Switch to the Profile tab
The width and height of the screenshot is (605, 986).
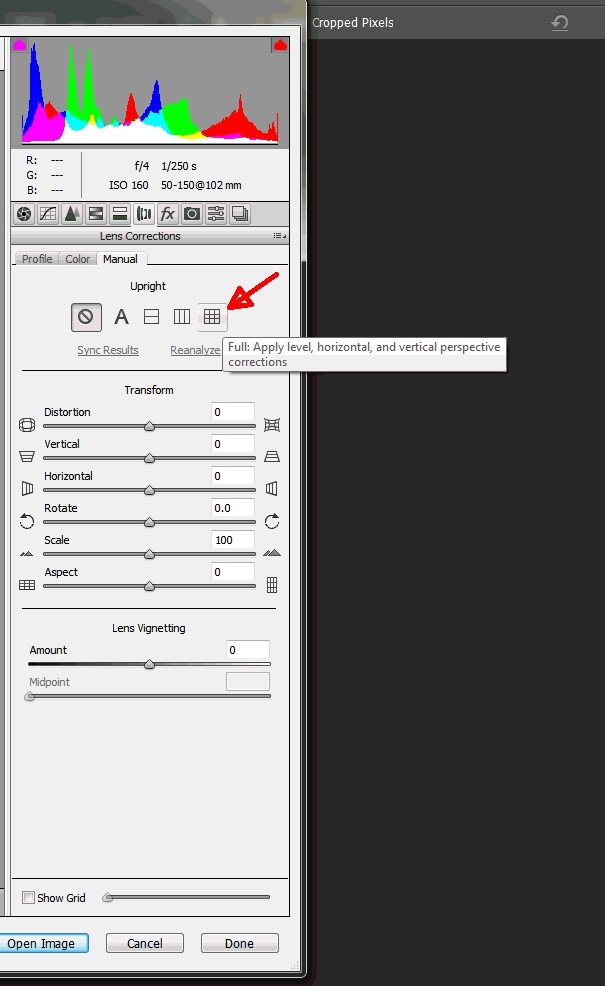tap(37, 259)
